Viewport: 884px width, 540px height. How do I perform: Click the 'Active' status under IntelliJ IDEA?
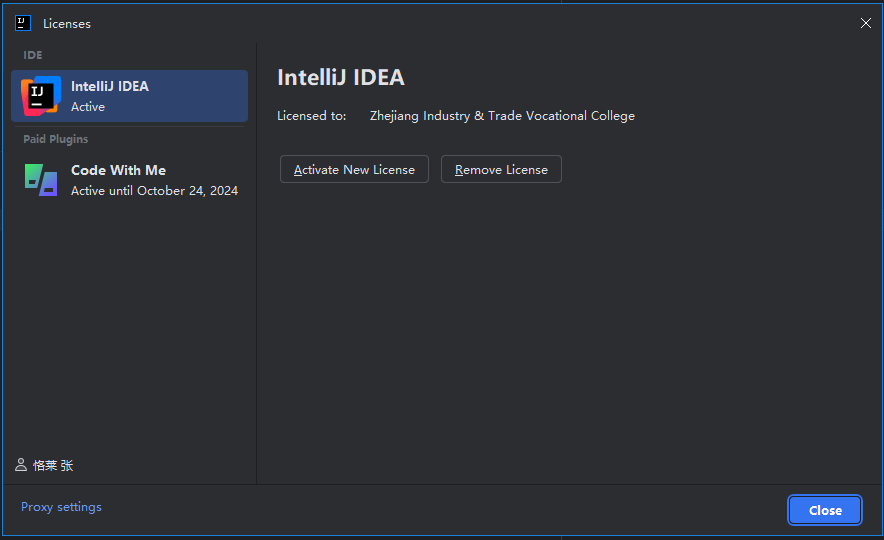[88, 106]
